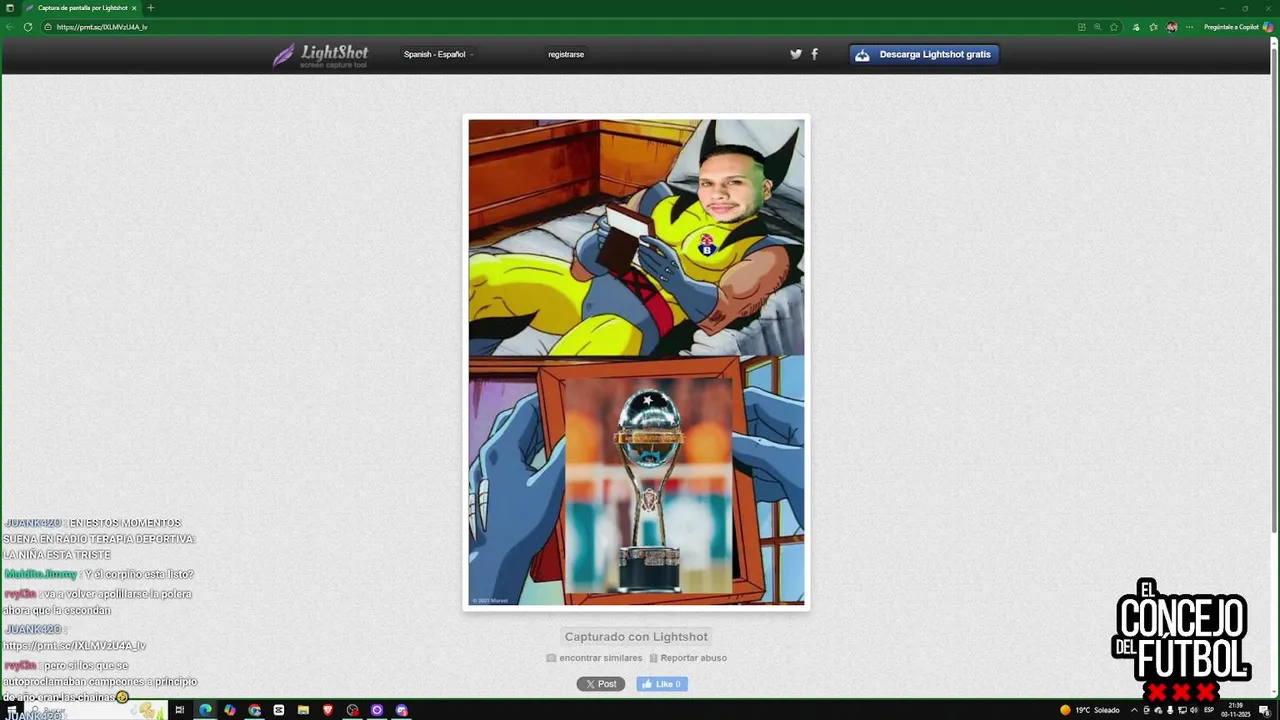Click Pregúntale a Copilot button
Image resolution: width=1280 pixels, height=720 pixels.
(1238, 27)
